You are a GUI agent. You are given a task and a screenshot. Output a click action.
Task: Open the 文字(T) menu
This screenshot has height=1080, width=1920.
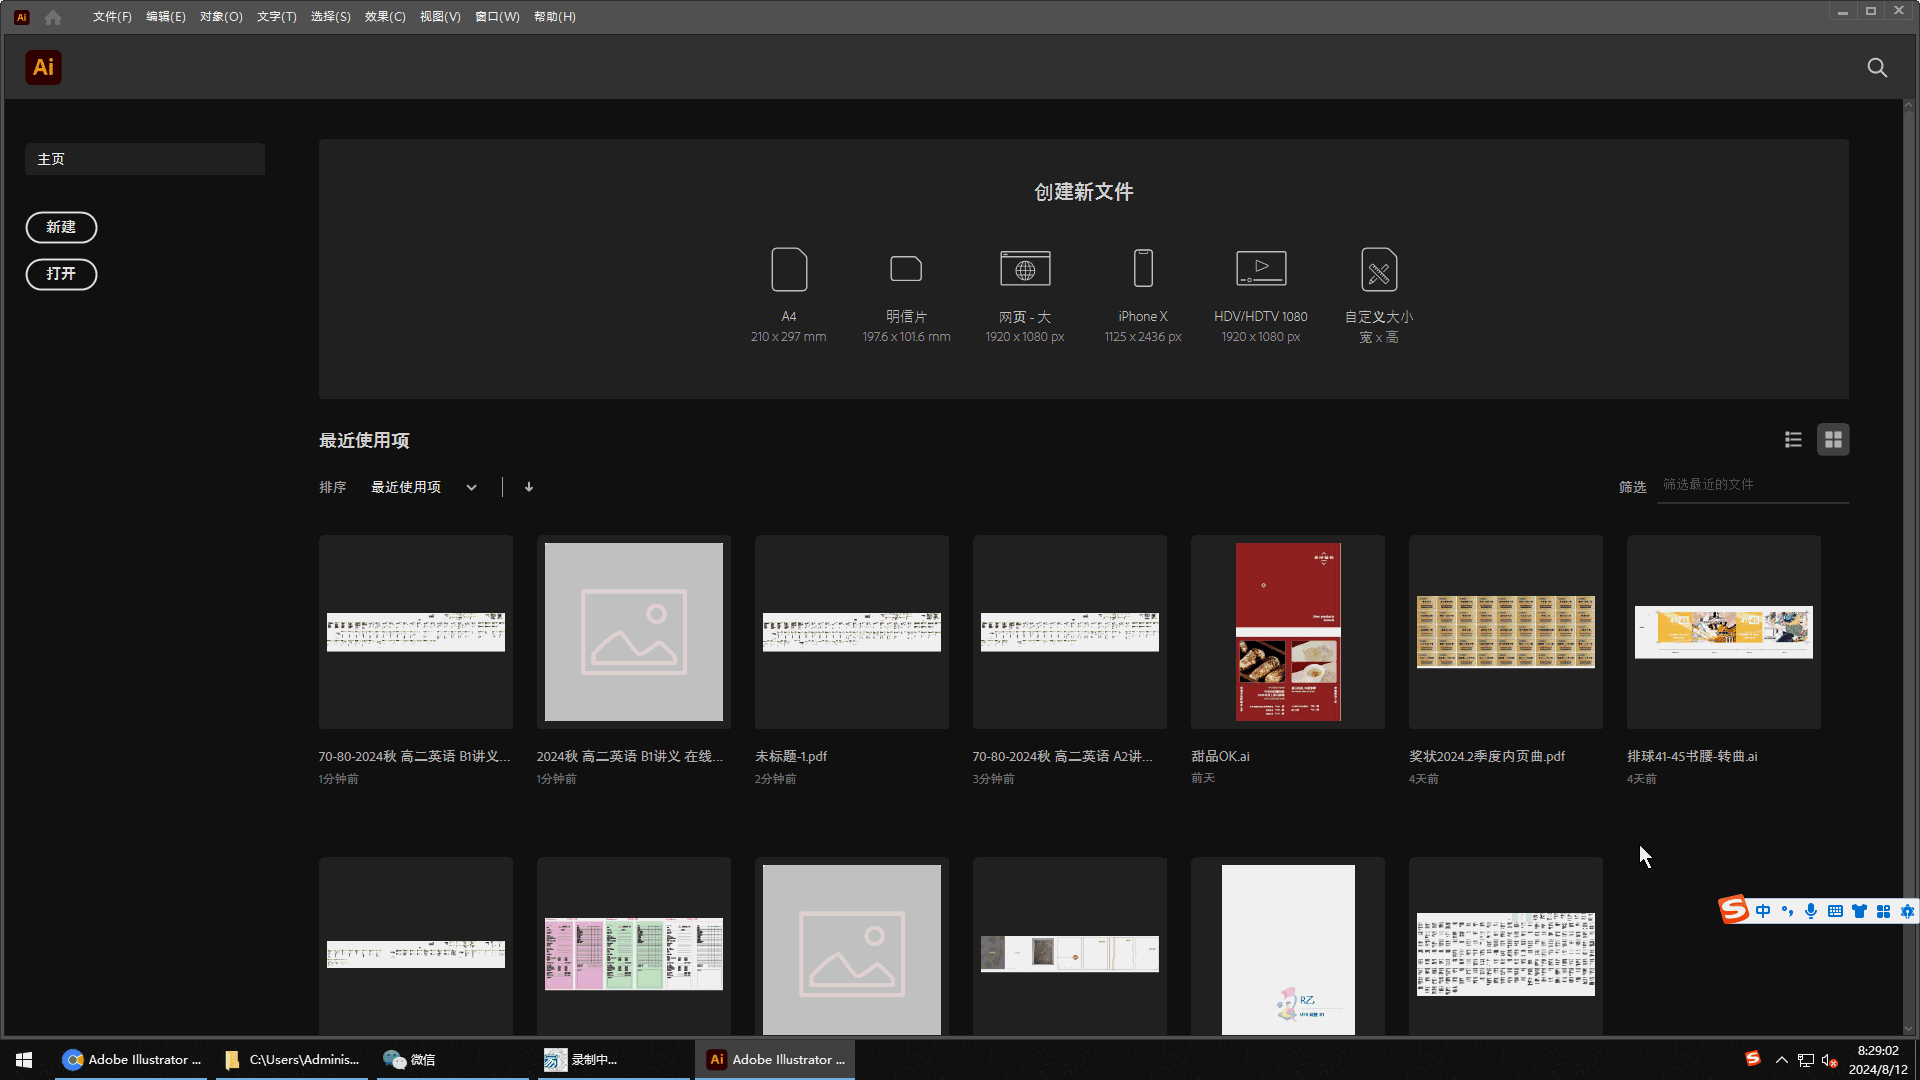coord(277,17)
